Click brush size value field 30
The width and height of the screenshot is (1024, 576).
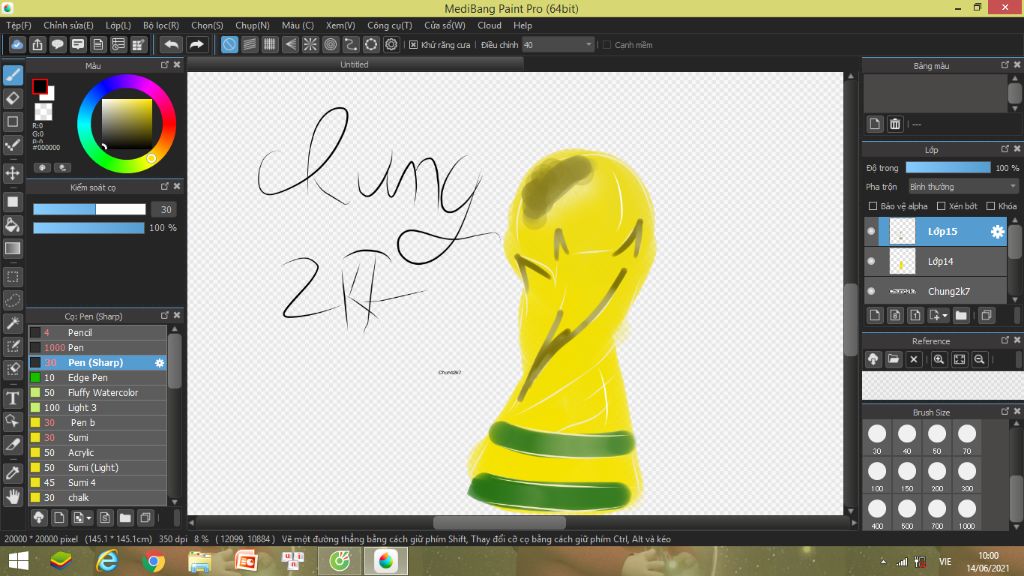(x=166, y=209)
